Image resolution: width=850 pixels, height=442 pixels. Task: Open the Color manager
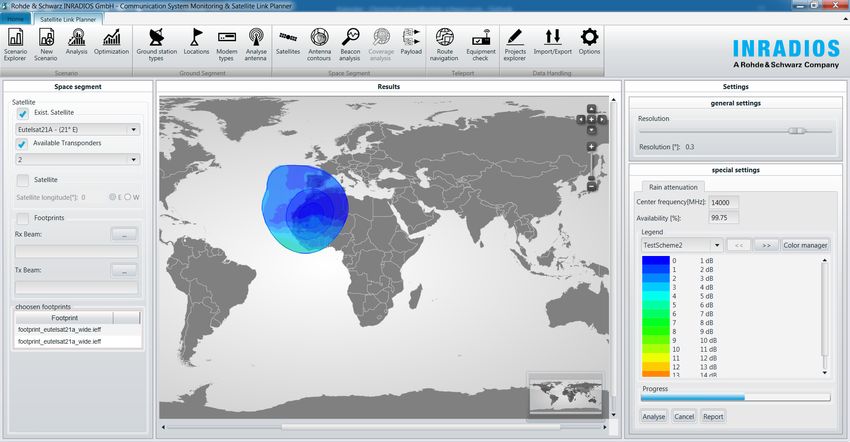click(x=805, y=245)
